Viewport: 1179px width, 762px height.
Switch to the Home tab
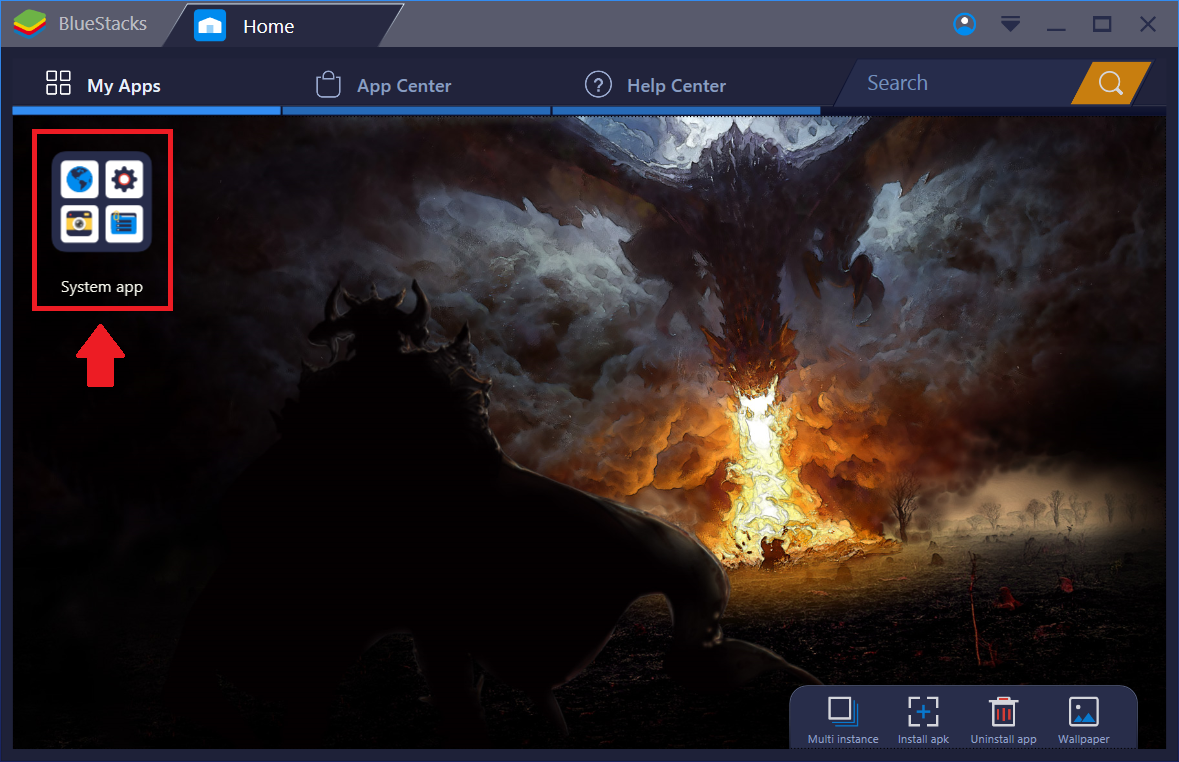[284, 26]
